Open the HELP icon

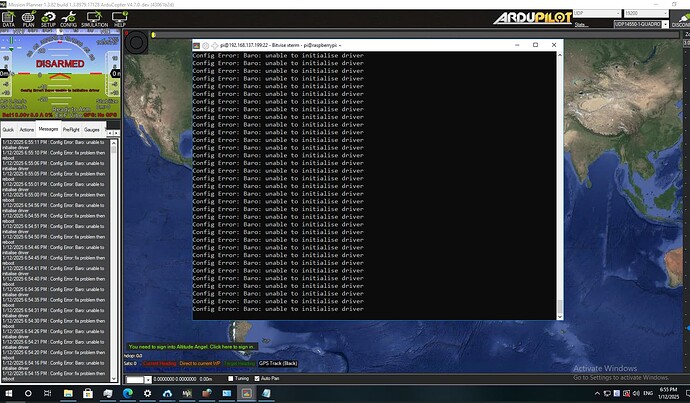coord(119,19)
